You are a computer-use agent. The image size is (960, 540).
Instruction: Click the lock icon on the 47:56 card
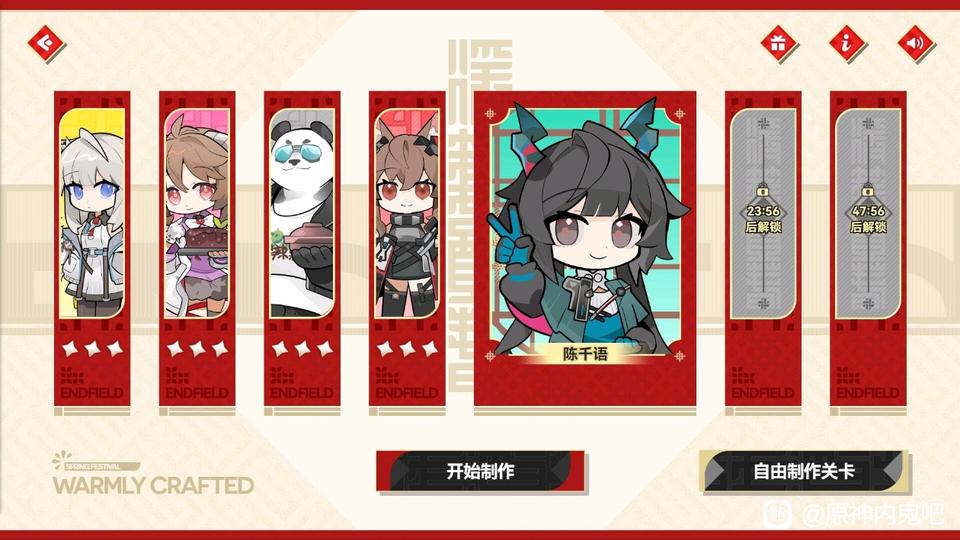(x=868, y=191)
